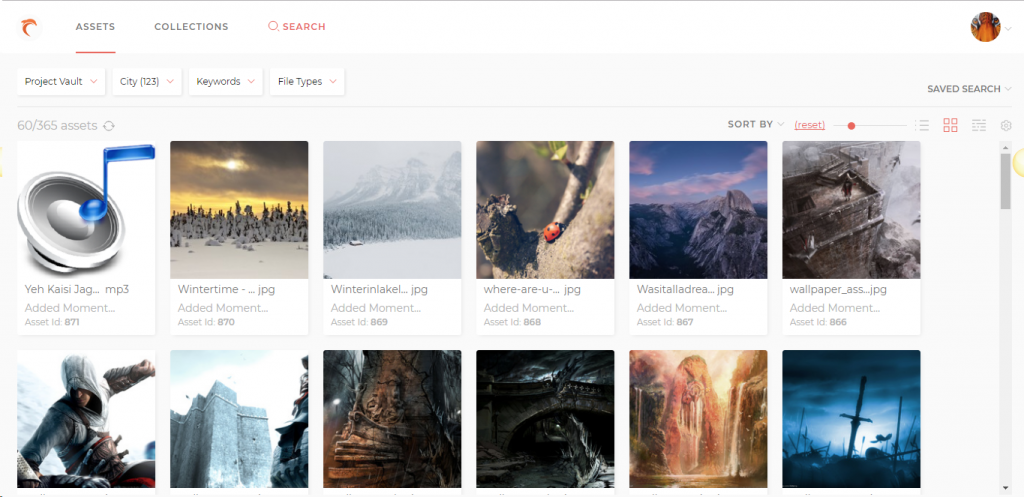The image size is (1024, 497).
Task: Click the magnifier Search icon
Action: [273, 27]
